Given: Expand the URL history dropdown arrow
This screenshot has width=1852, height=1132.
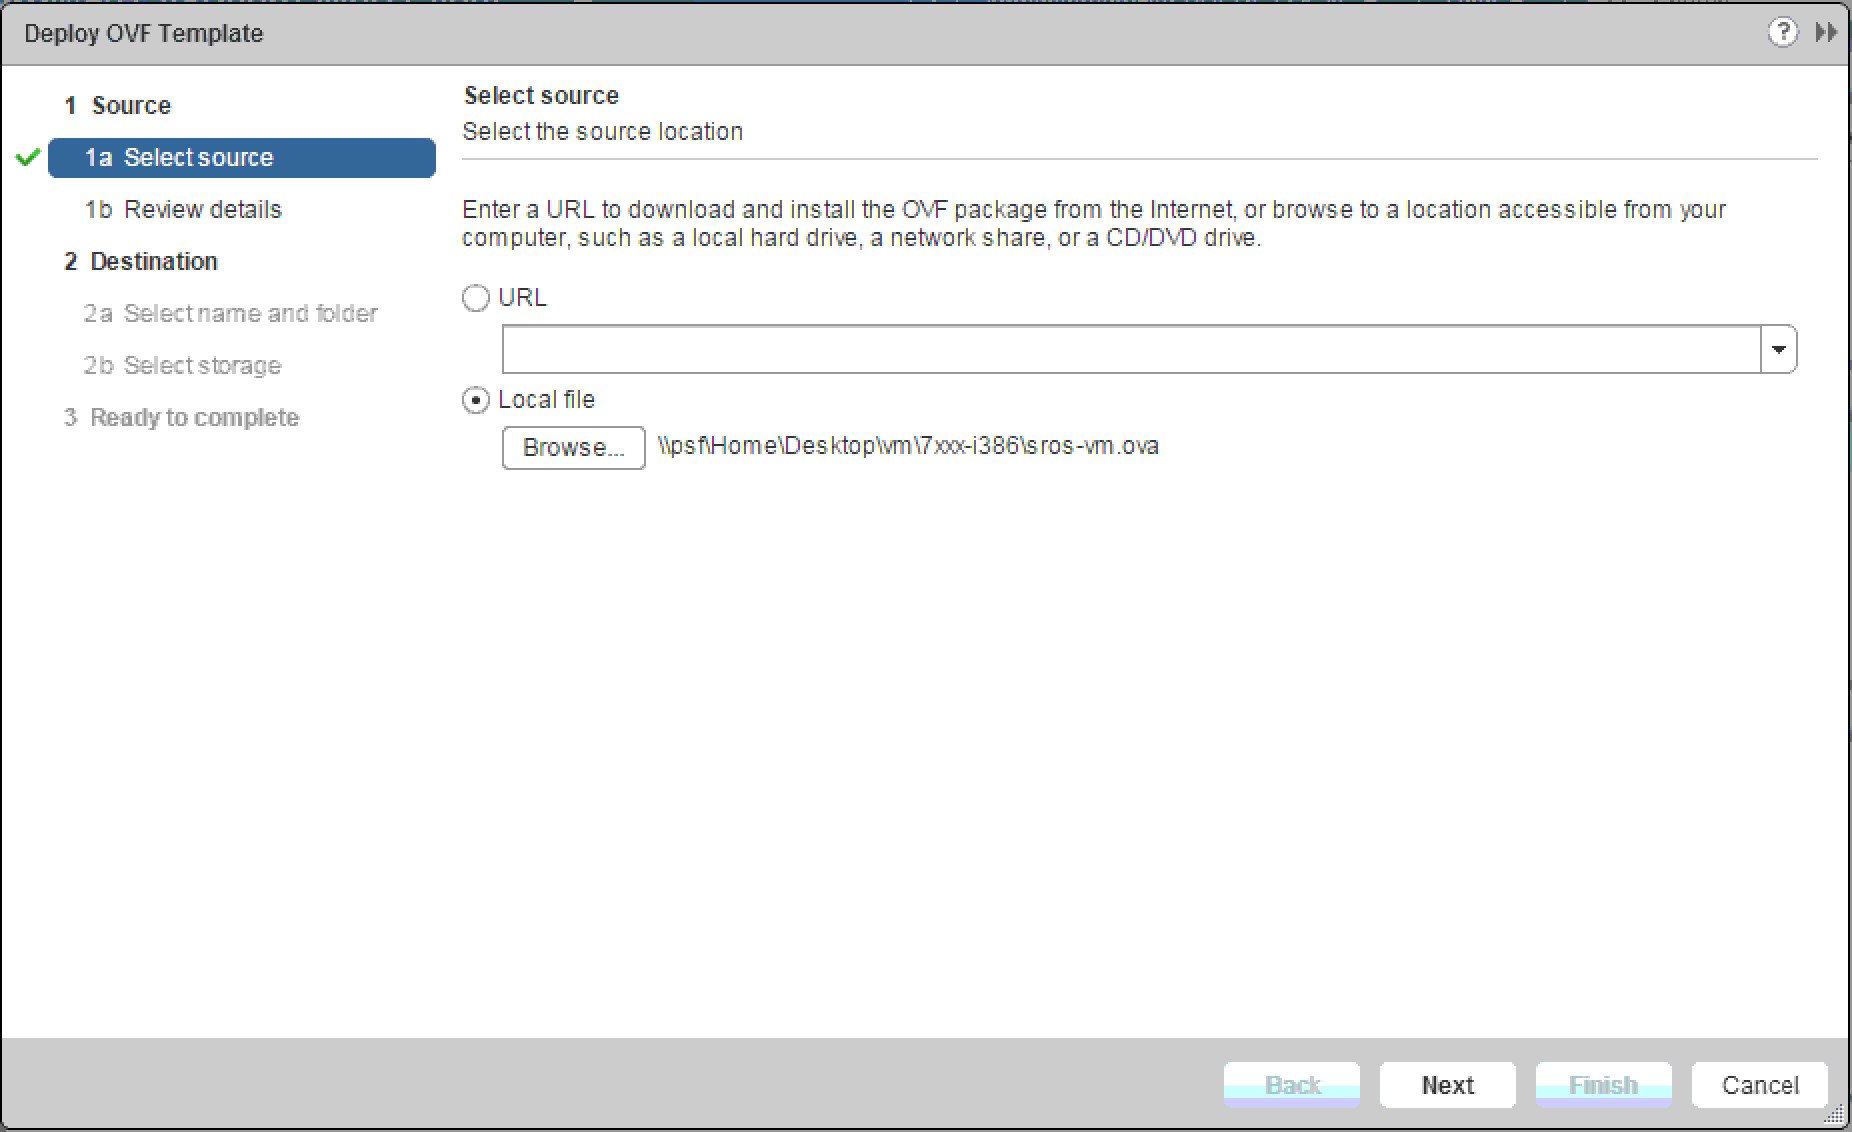Looking at the screenshot, I should [x=1778, y=350].
